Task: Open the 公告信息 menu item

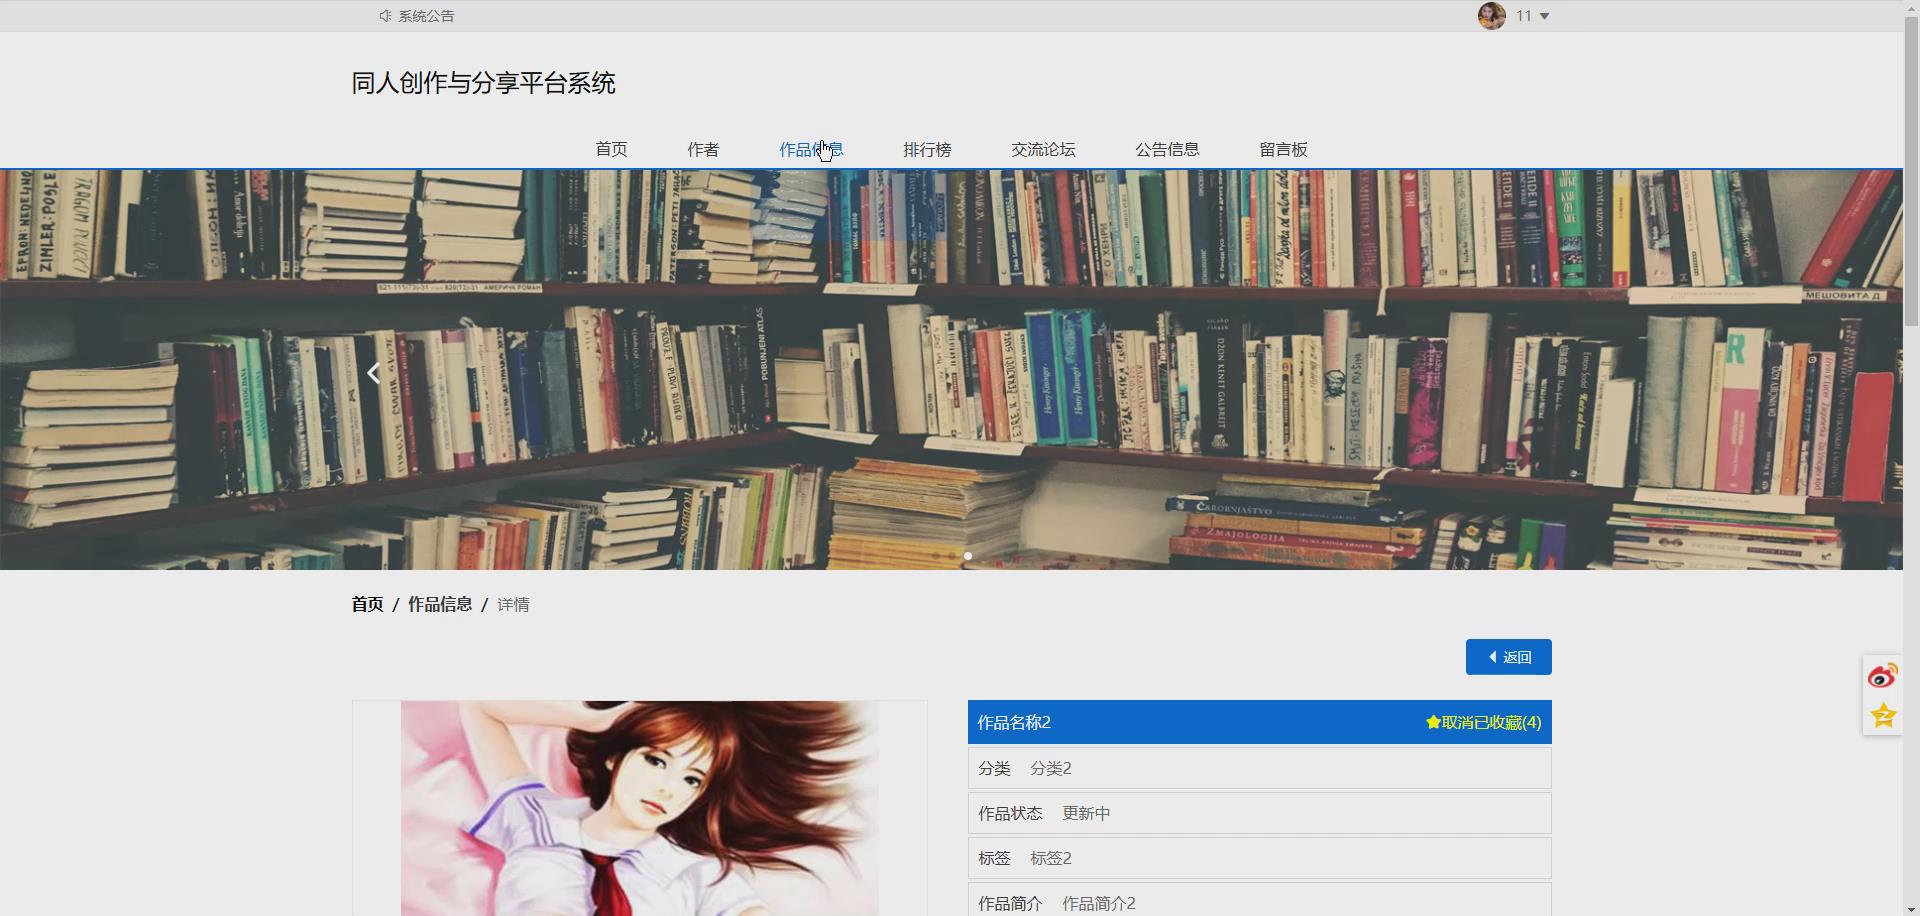Action: [1168, 149]
